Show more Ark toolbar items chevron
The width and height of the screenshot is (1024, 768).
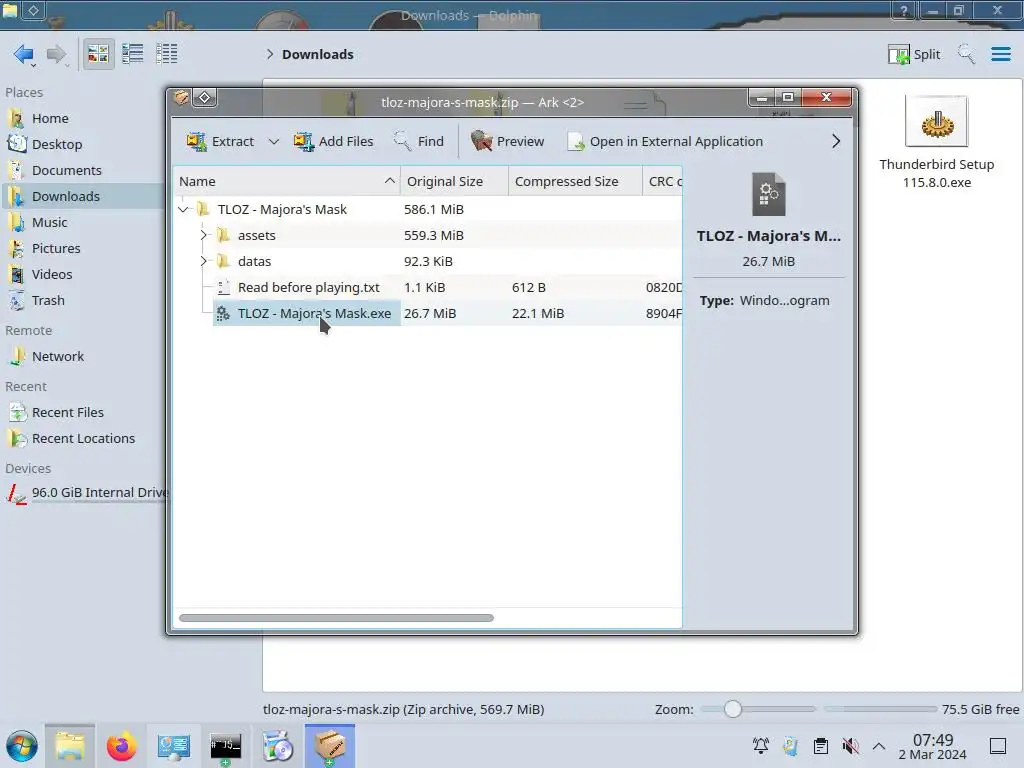(836, 141)
